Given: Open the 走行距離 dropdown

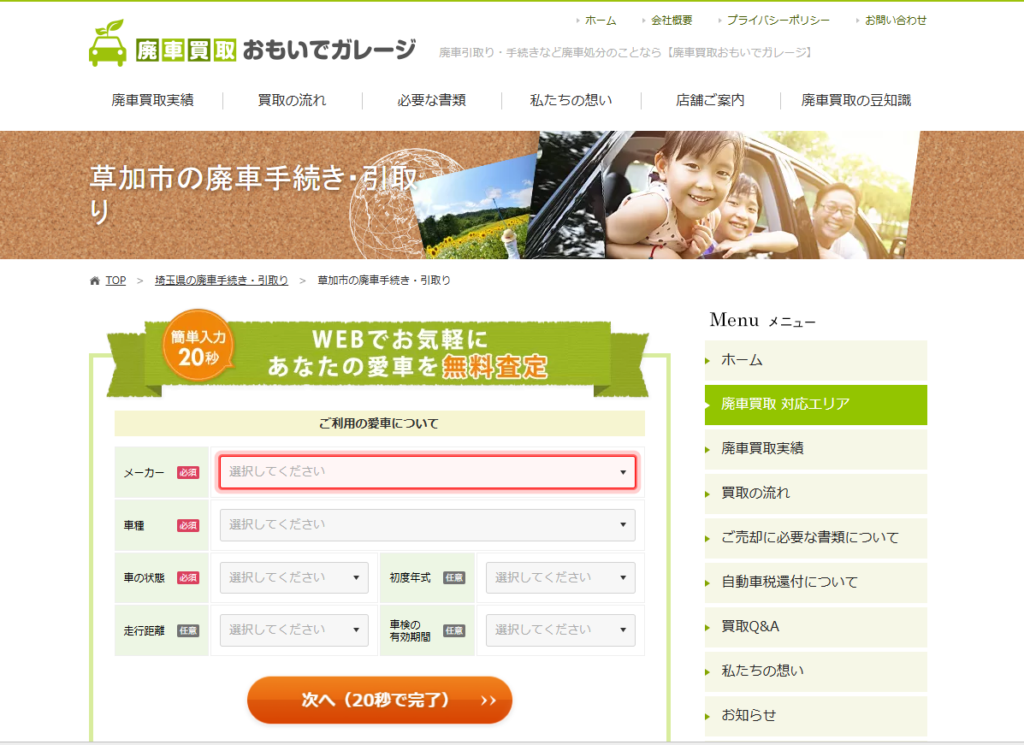Looking at the screenshot, I should point(294,630).
